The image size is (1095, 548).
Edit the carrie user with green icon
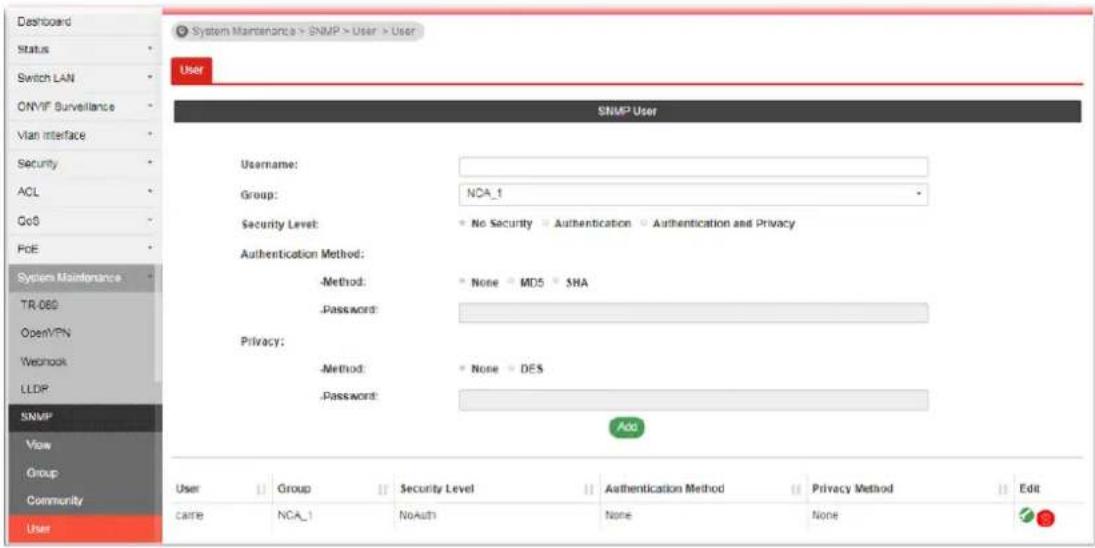click(1024, 516)
